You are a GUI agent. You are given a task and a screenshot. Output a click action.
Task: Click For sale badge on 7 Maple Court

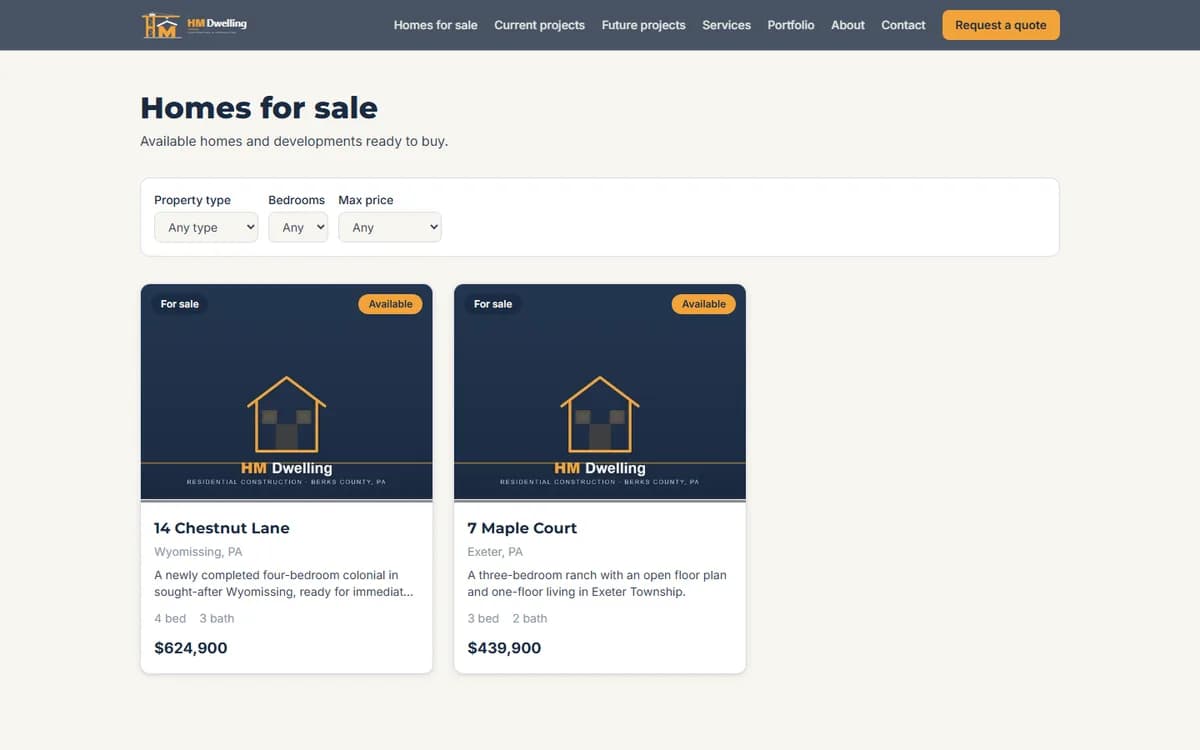[493, 304]
